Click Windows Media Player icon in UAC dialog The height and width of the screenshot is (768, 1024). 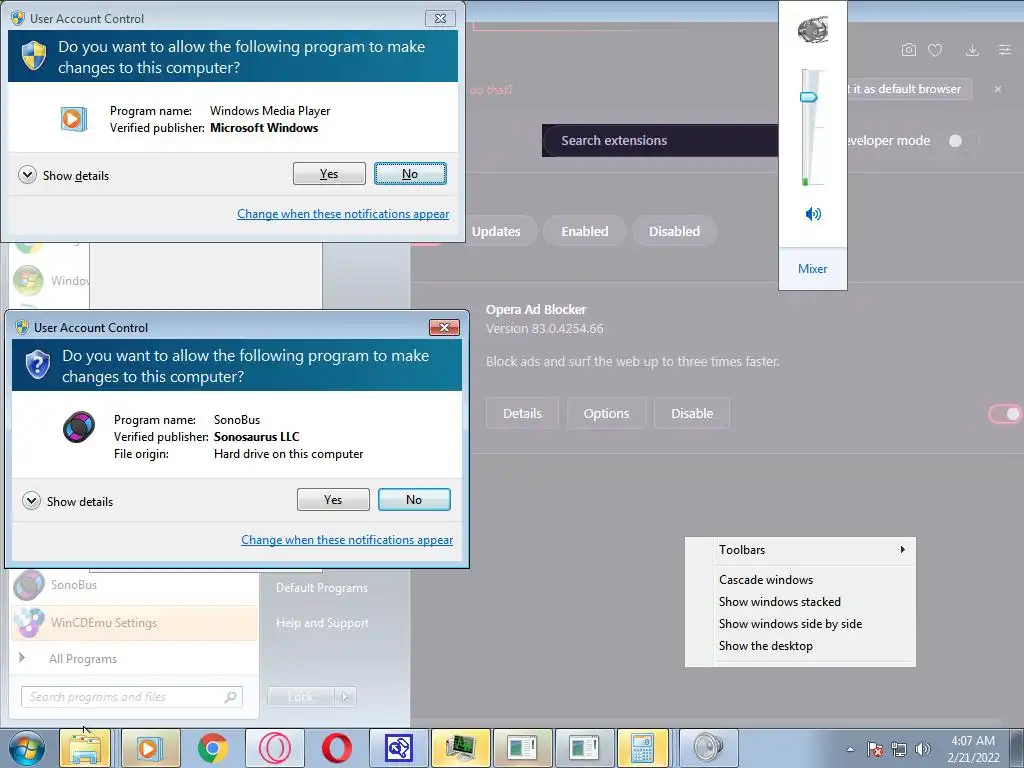(74, 119)
